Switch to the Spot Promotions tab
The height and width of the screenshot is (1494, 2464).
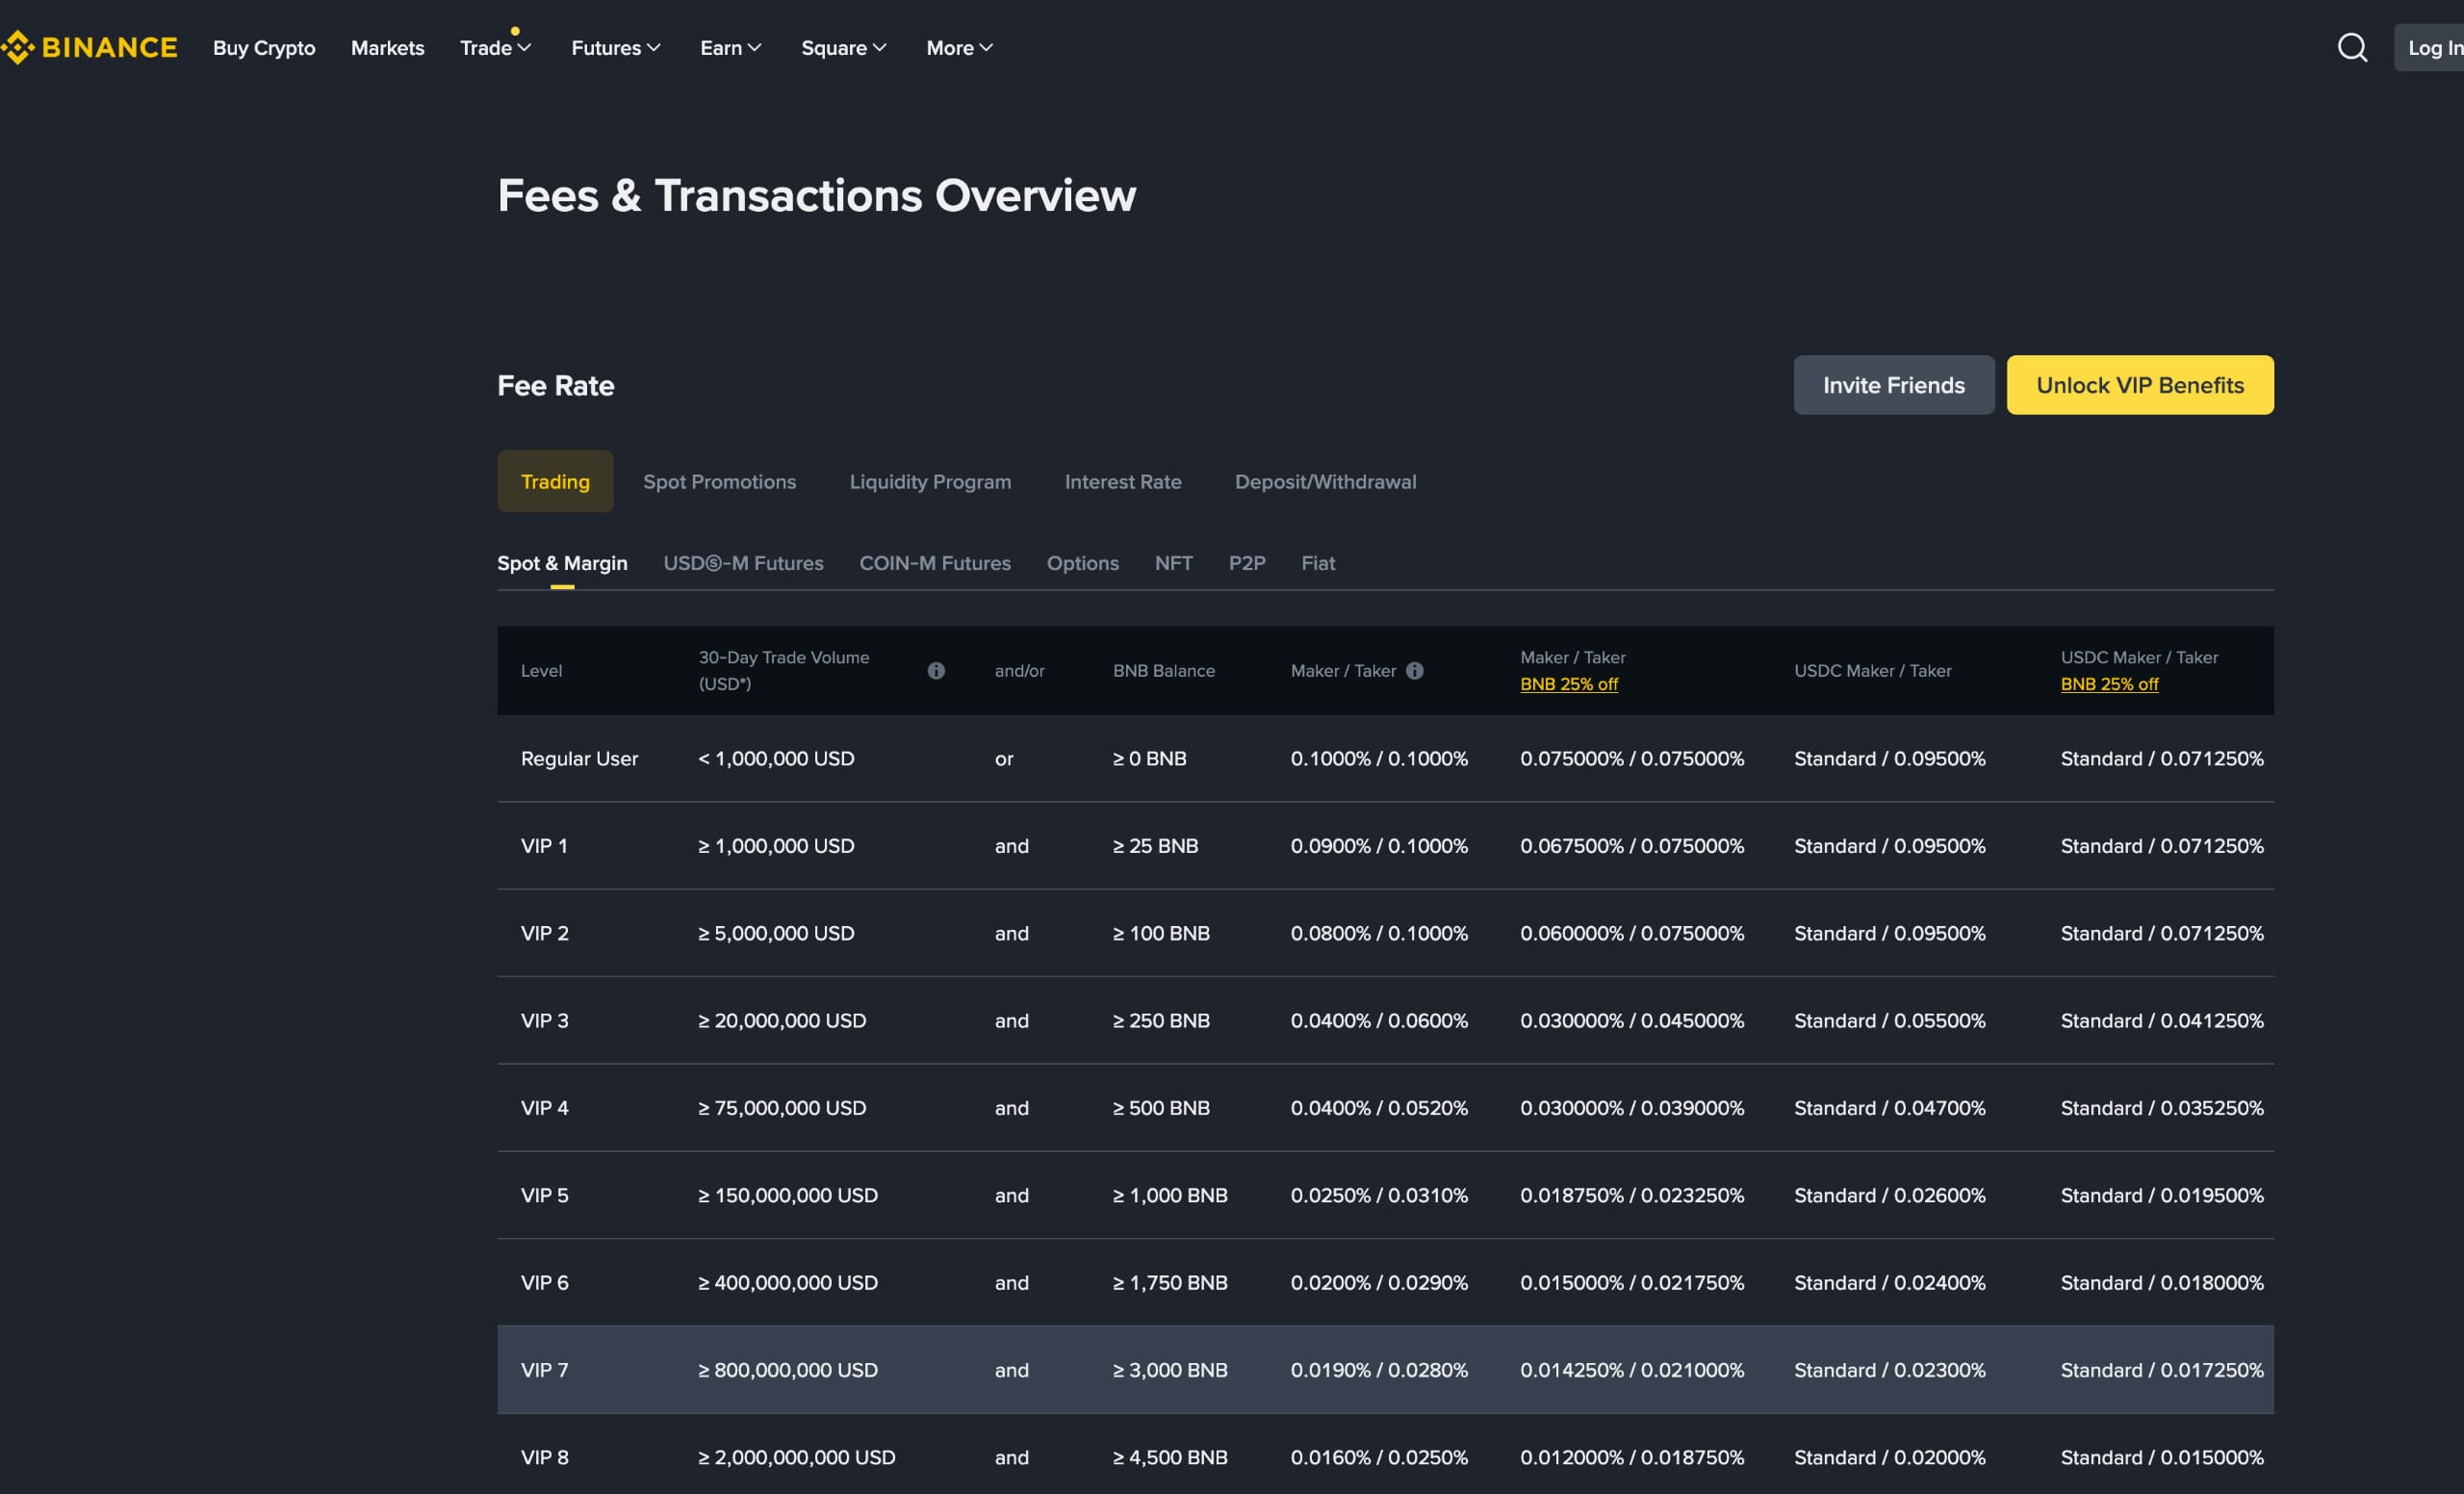(720, 481)
